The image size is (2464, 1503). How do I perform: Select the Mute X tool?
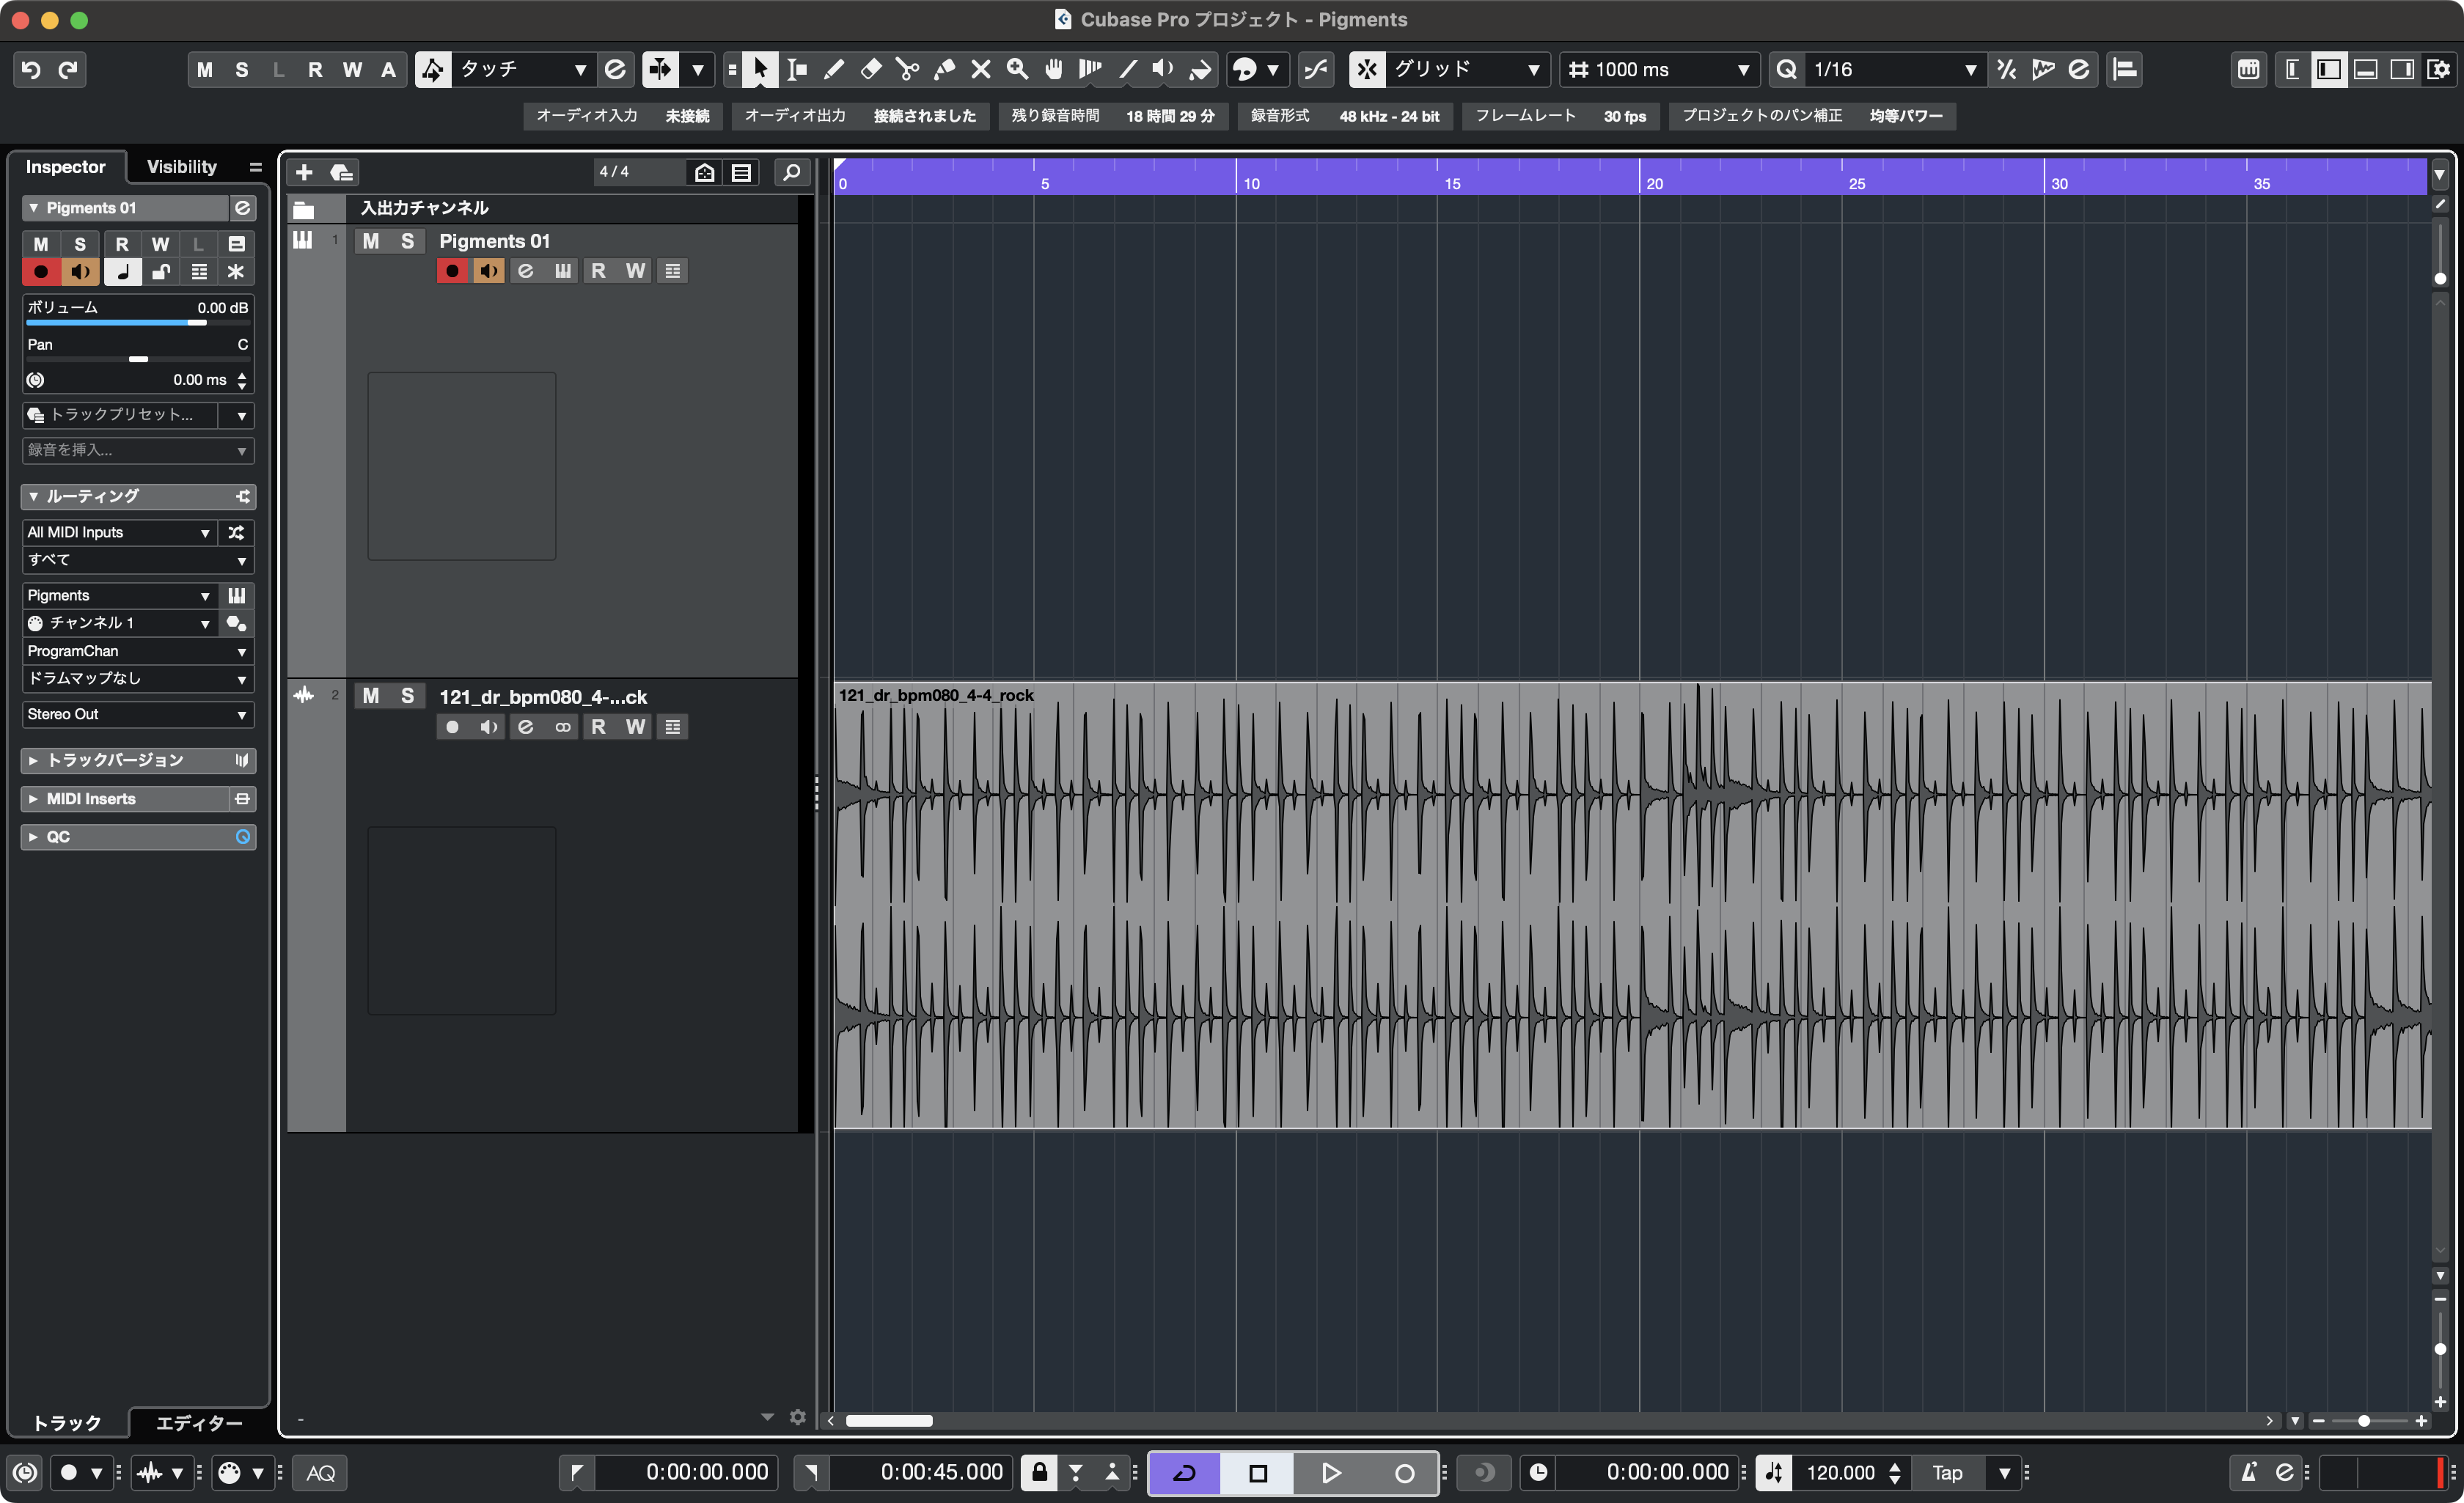(981, 69)
